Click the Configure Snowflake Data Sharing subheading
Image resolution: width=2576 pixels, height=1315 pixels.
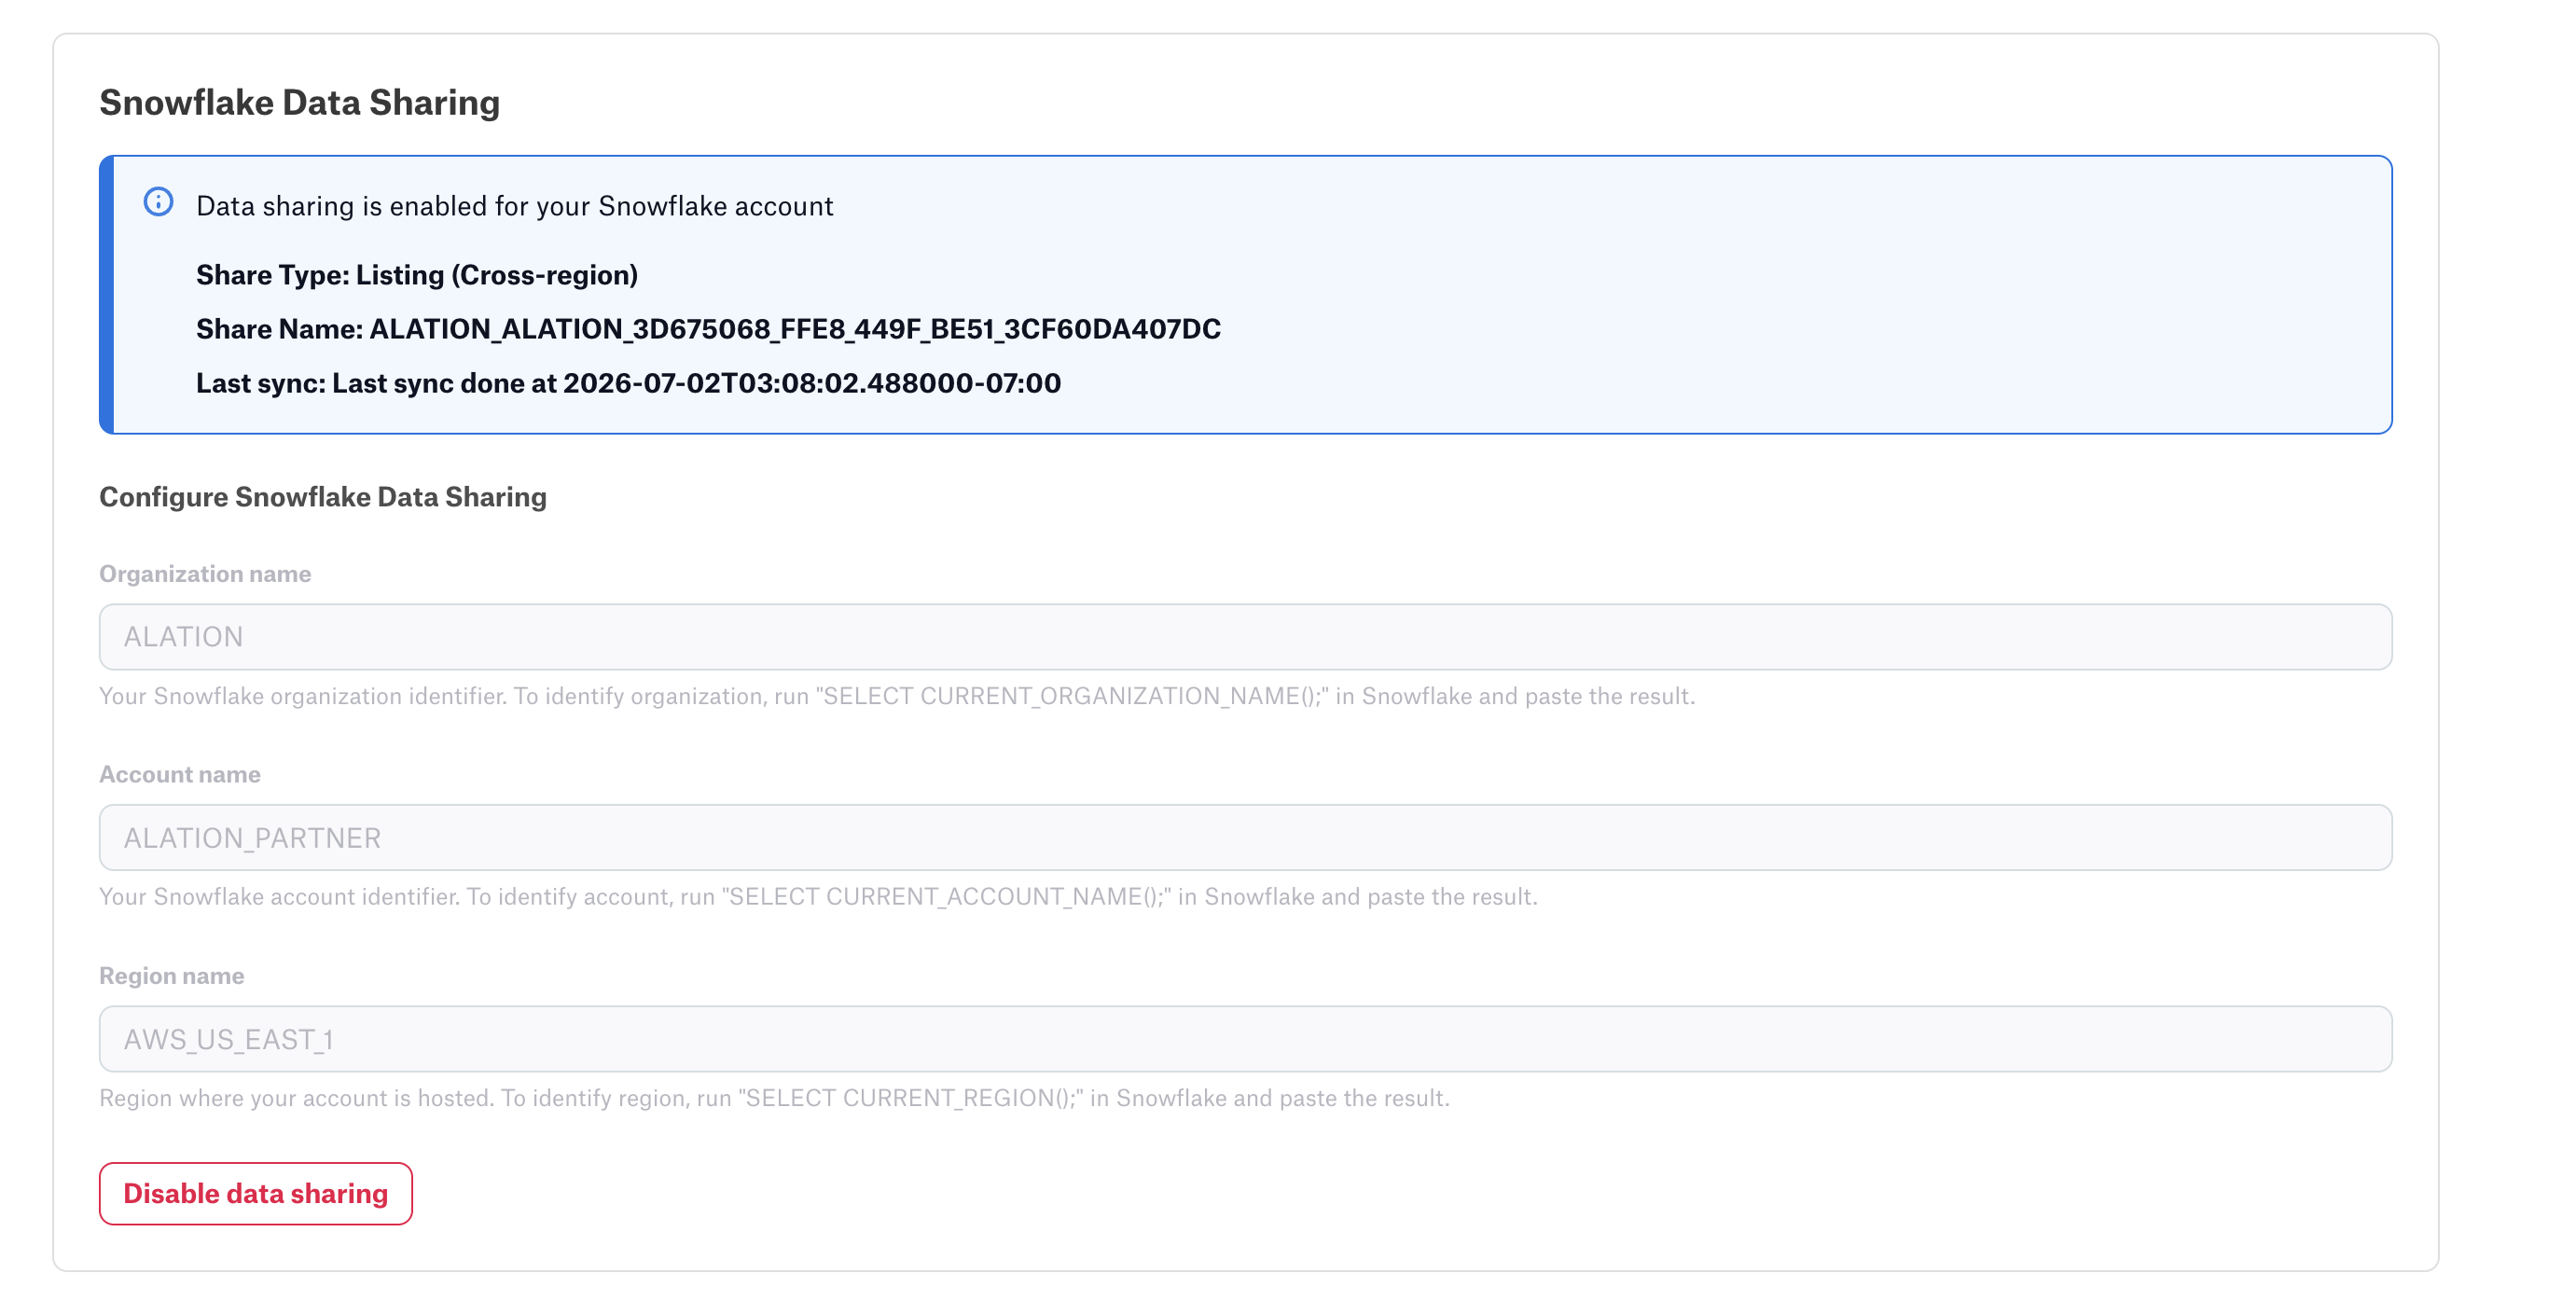click(323, 497)
